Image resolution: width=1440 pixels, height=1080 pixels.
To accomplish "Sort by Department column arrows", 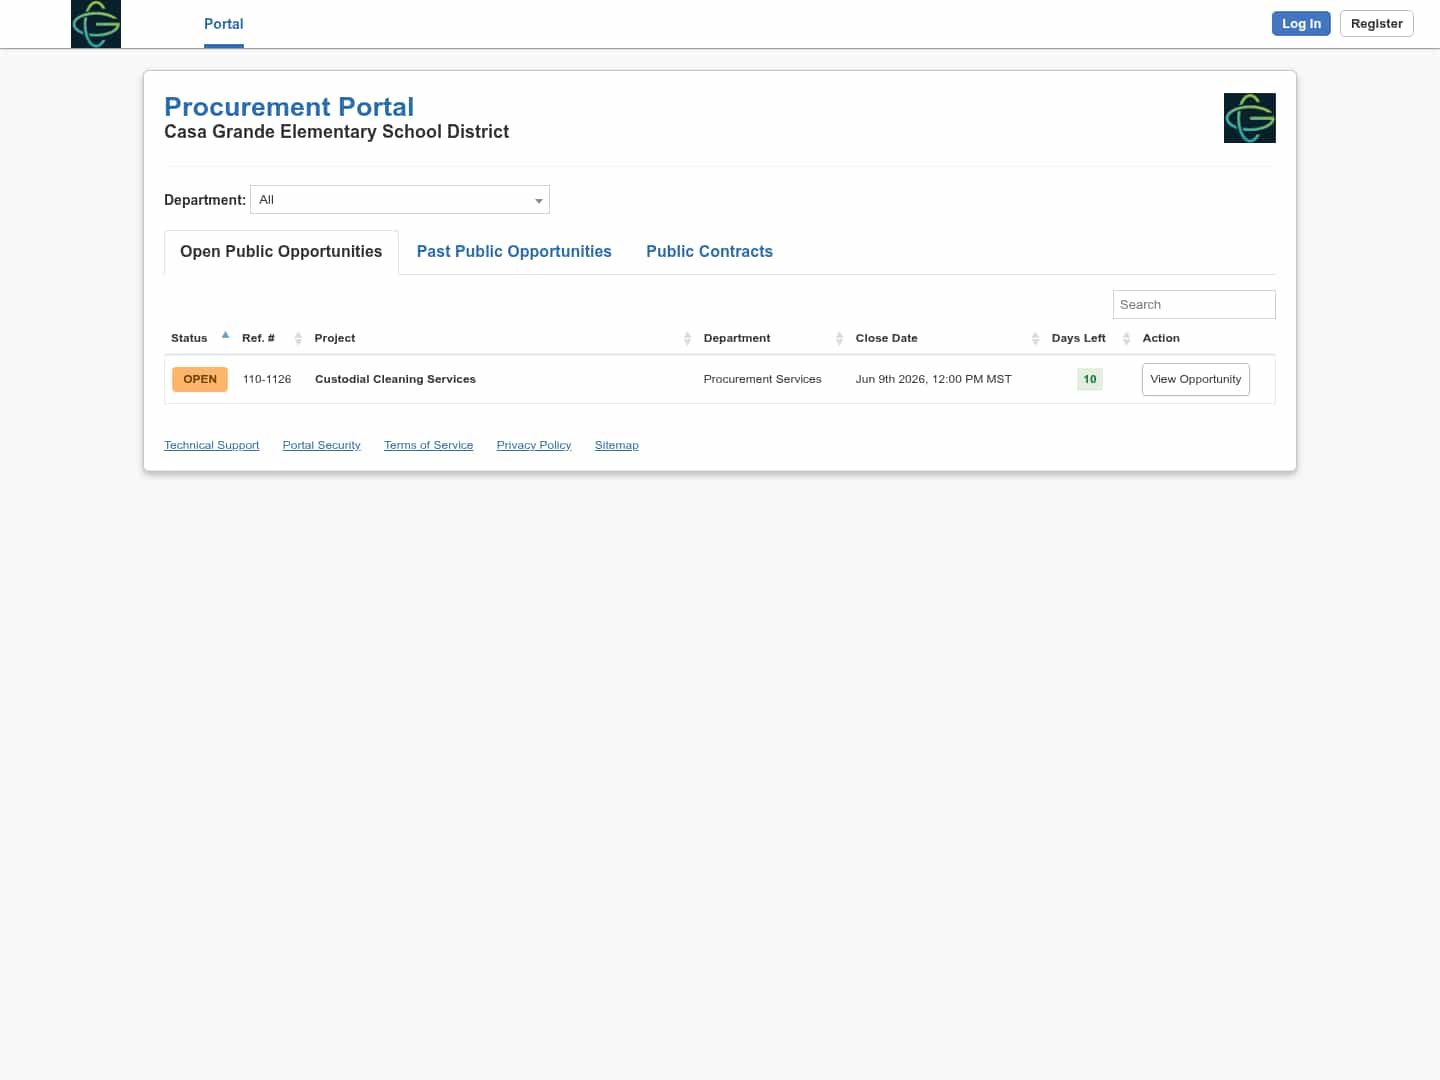I will [x=839, y=339].
